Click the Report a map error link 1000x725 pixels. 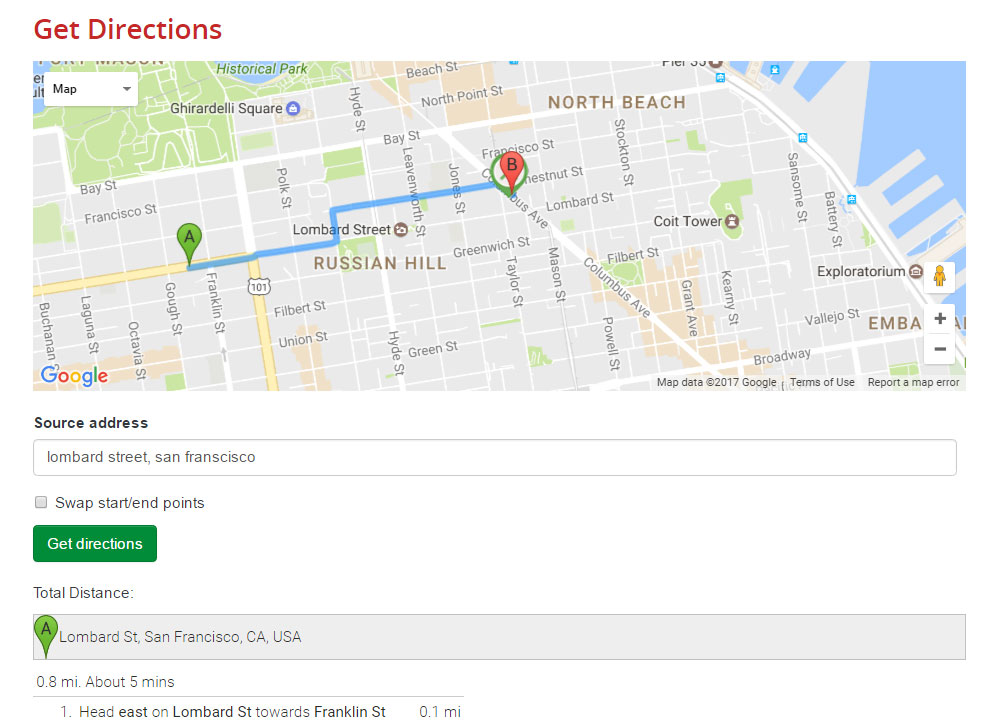[x=913, y=382]
